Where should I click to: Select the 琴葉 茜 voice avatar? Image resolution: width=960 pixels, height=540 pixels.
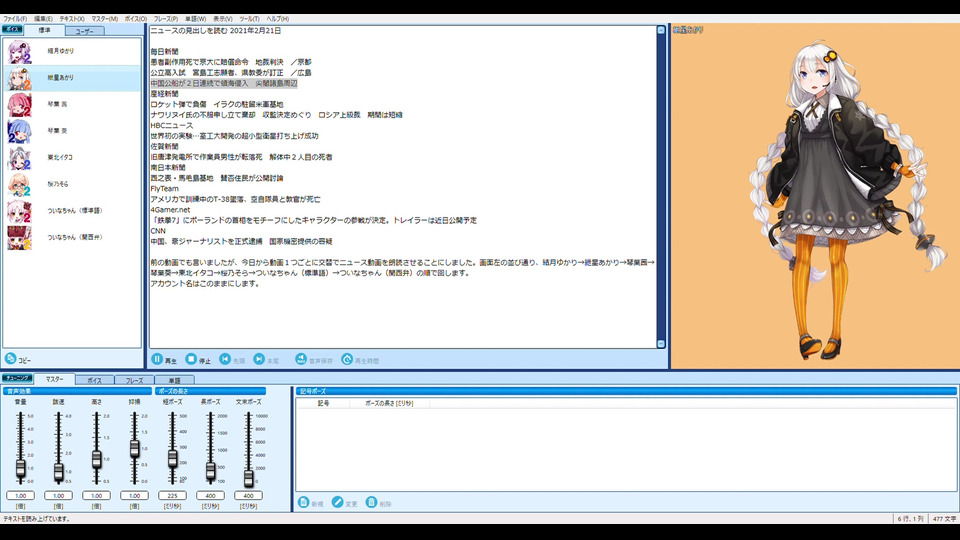[x=20, y=104]
